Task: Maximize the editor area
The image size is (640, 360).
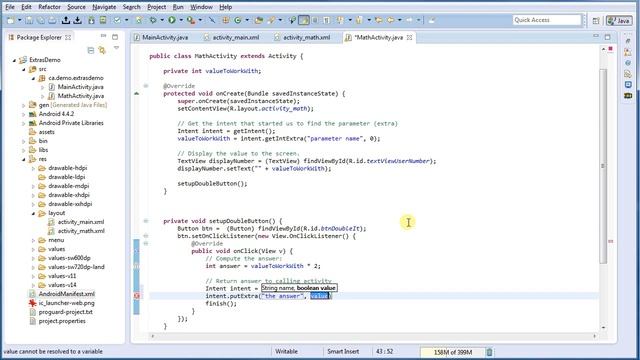Action: point(607,37)
